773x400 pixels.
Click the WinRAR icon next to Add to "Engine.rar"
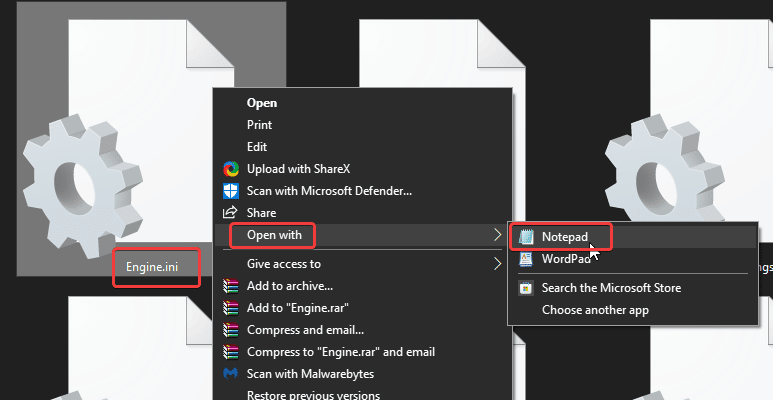pyautogui.click(x=231, y=308)
